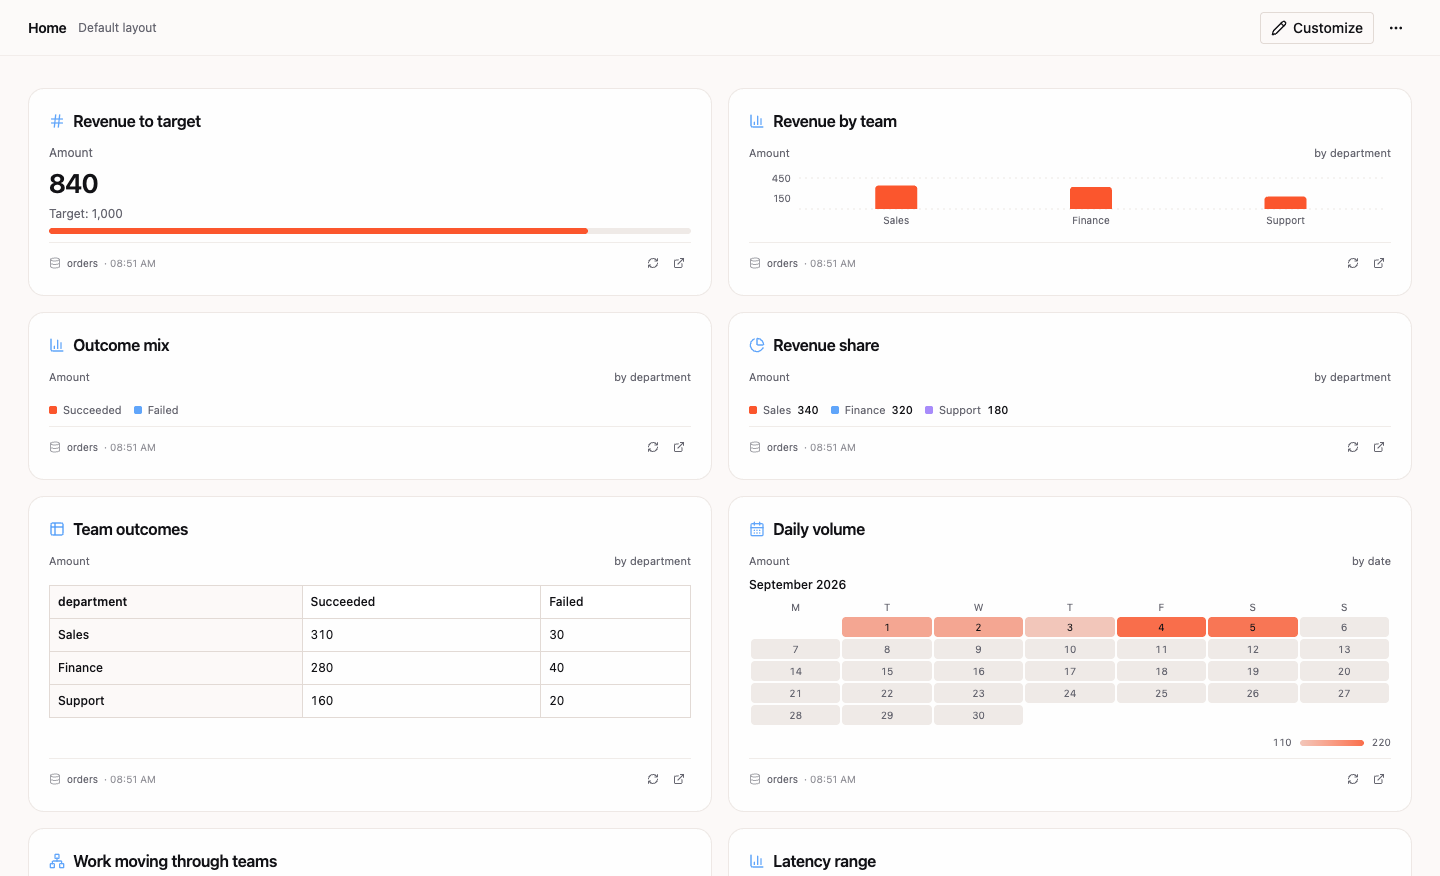This screenshot has height=876, width=1440.
Task: Refresh the Team outcomes card
Action: pyautogui.click(x=653, y=779)
